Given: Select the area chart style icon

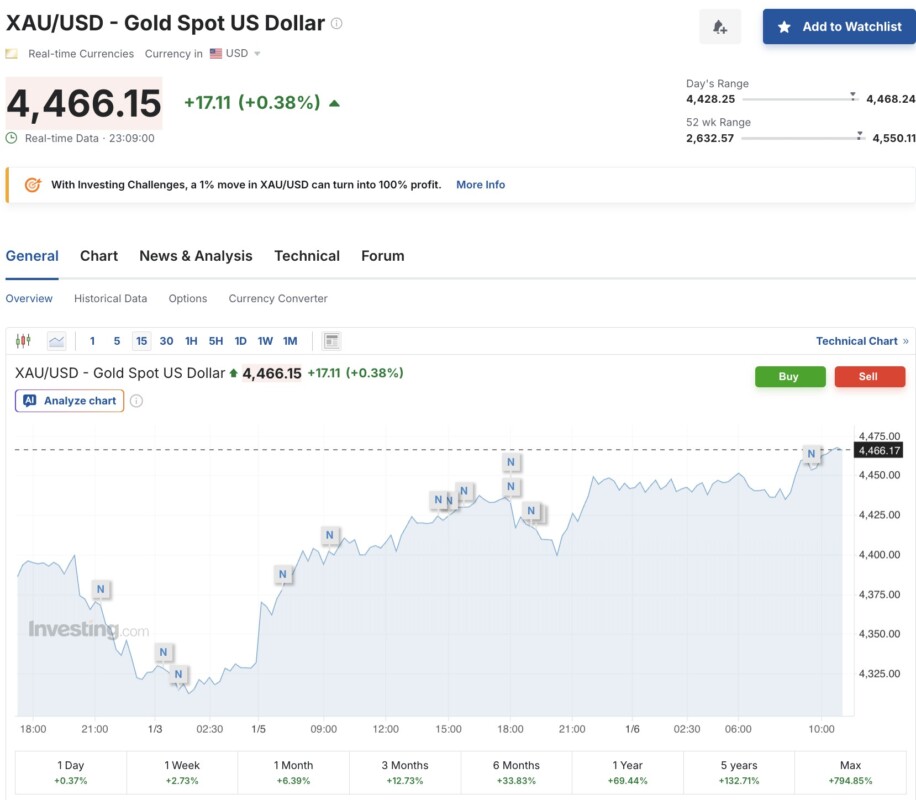Looking at the screenshot, I should pos(56,341).
